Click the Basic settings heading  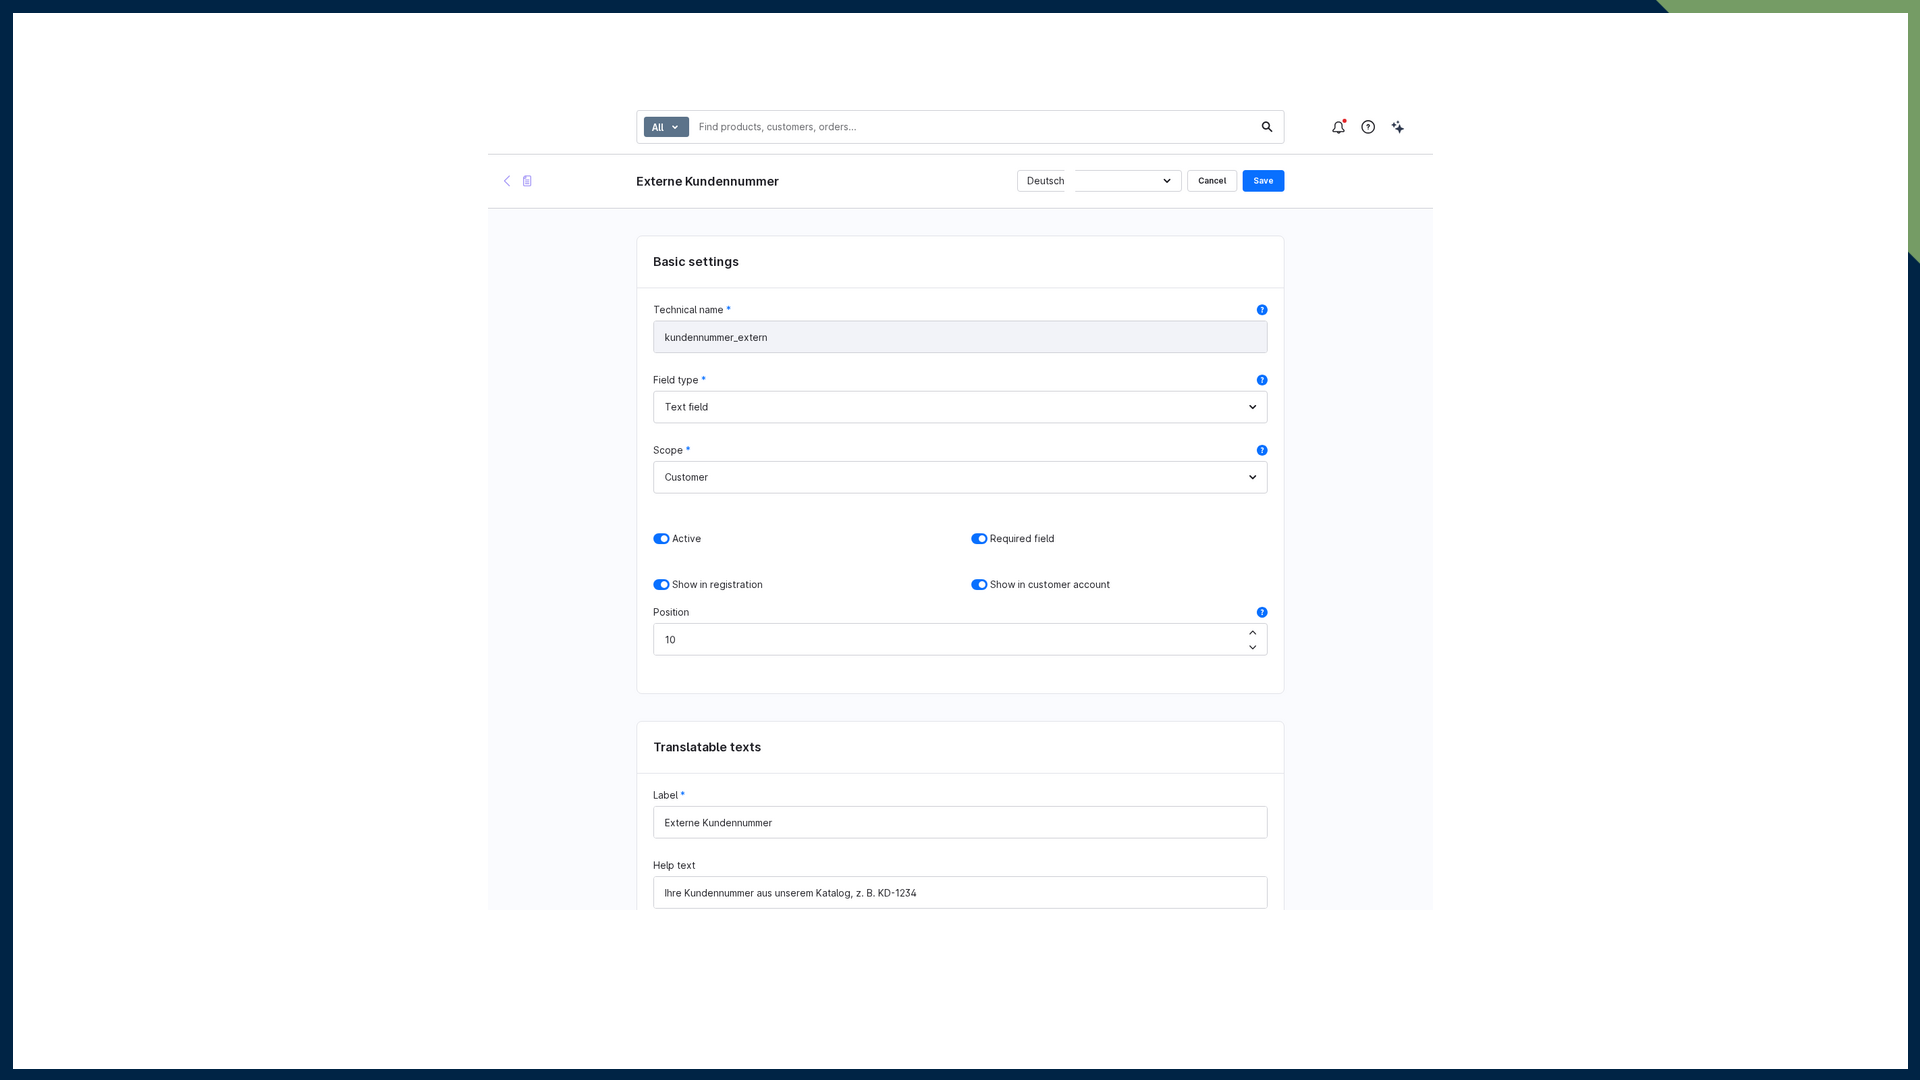[696, 262]
